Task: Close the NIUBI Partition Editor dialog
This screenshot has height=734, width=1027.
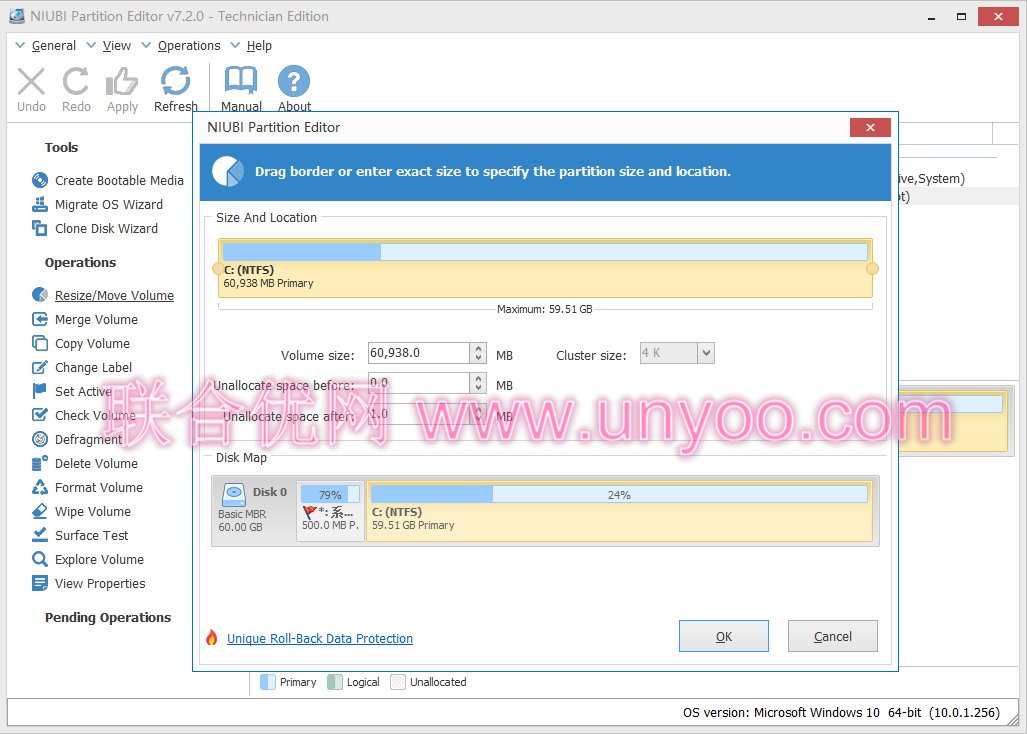Action: (x=870, y=127)
